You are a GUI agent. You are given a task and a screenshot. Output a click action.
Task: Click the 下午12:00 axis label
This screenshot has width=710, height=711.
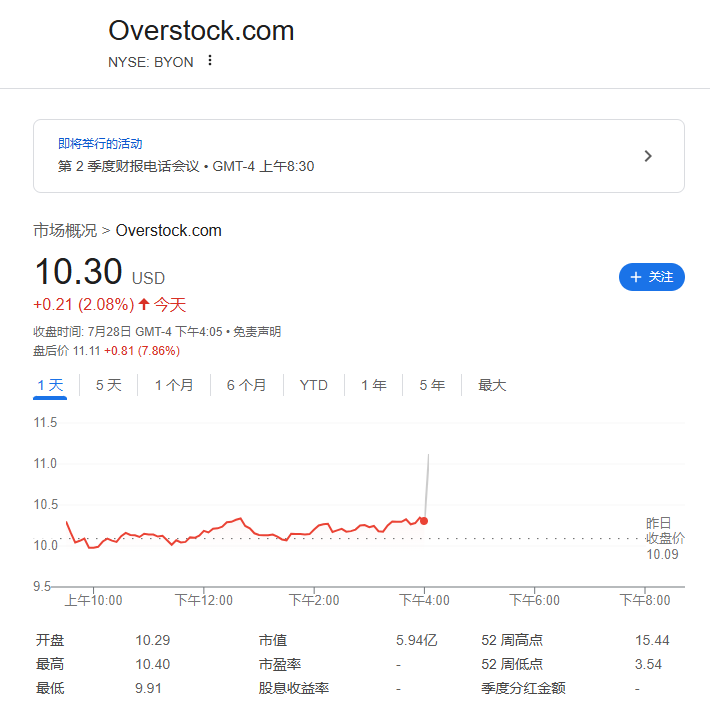204,600
